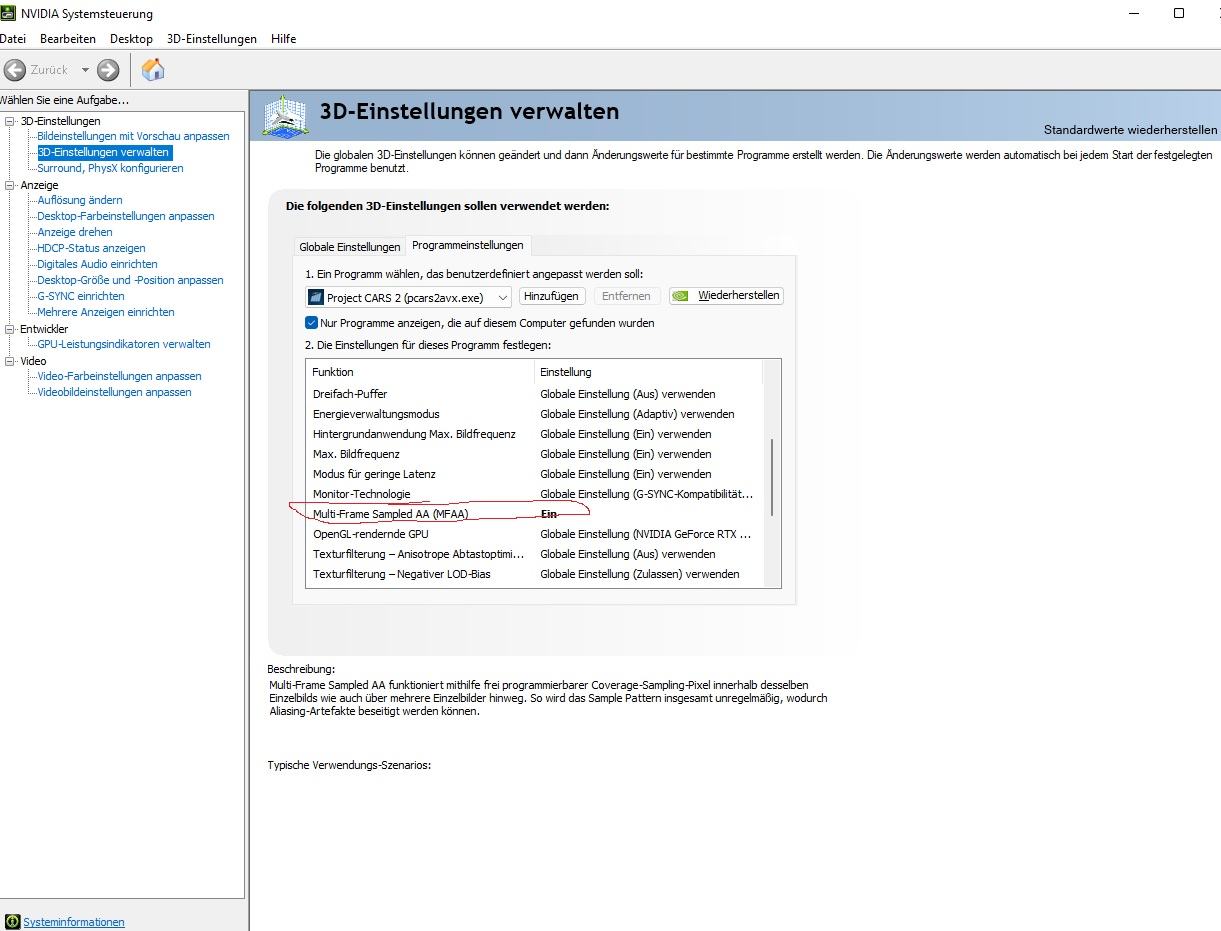The width and height of the screenshot is (1221, 931).
Task: Click the Entfernen button
Action: pos(626,296)
